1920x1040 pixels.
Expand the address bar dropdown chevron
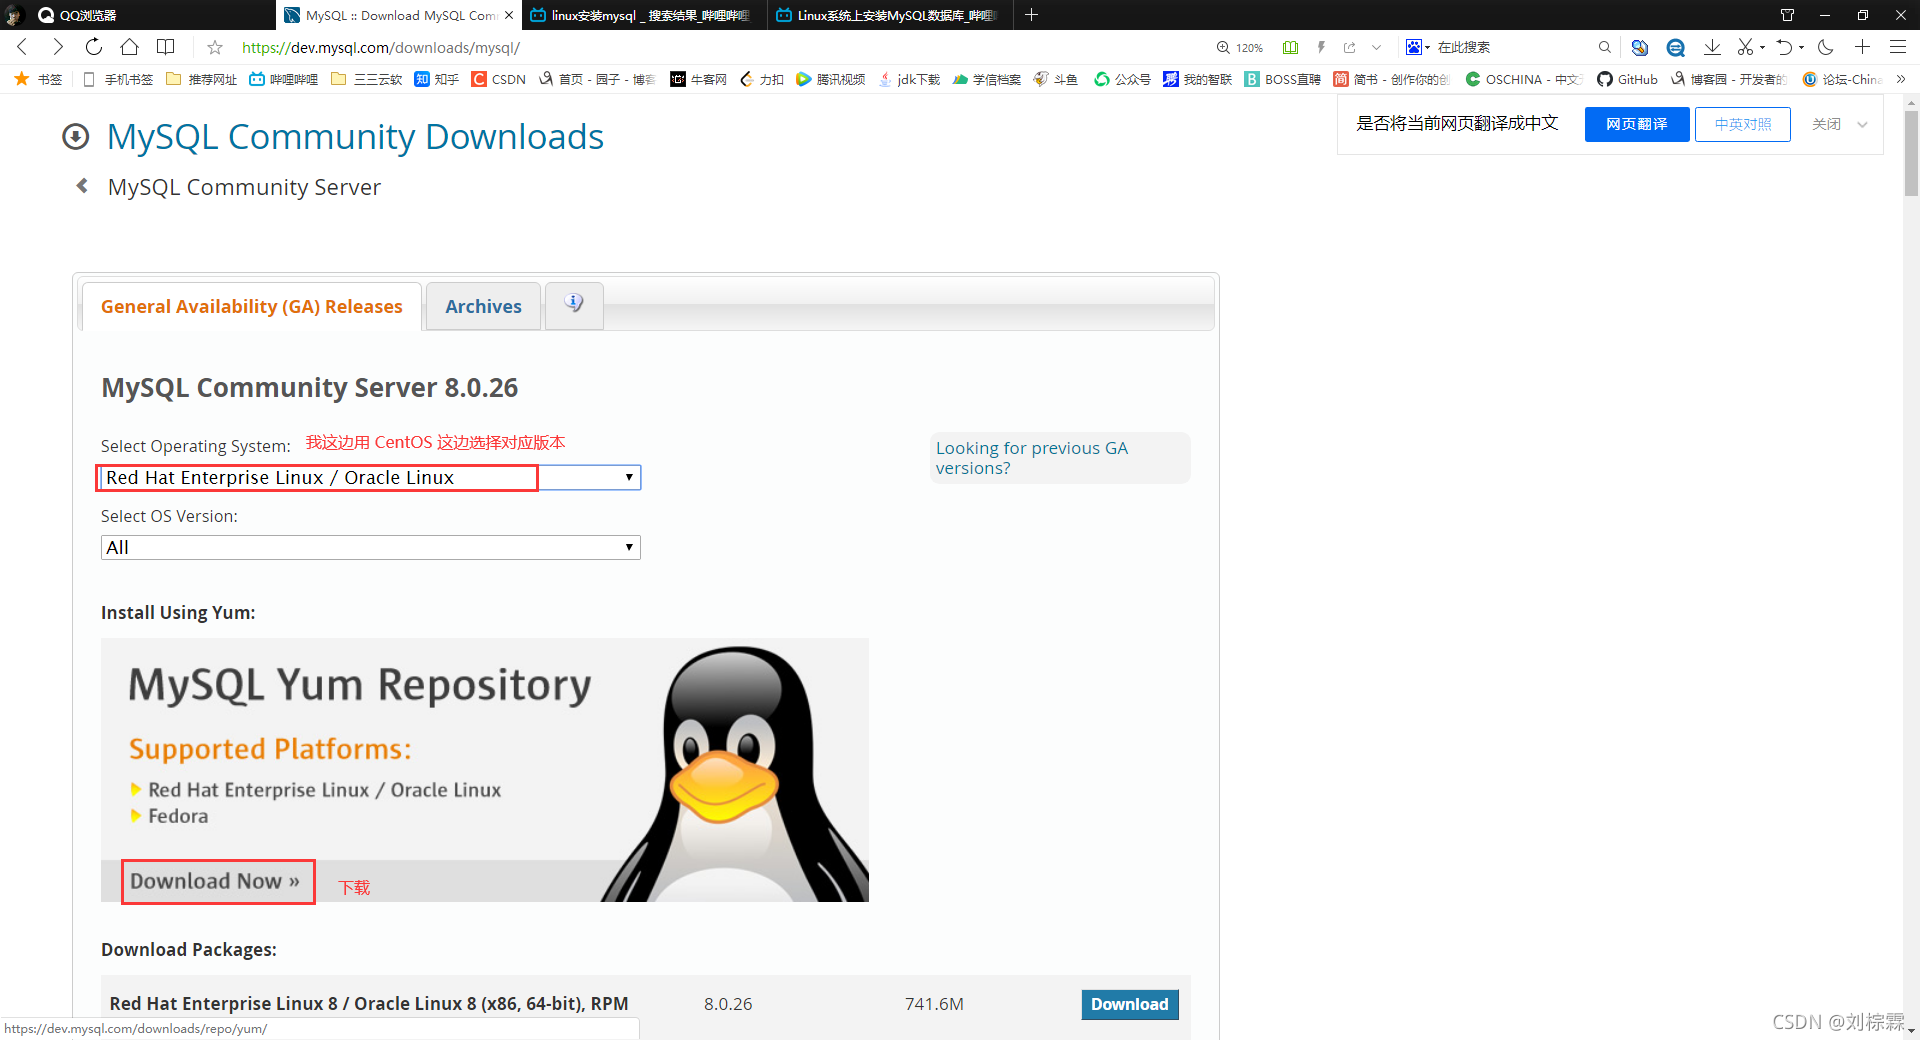coord(1377,47)
